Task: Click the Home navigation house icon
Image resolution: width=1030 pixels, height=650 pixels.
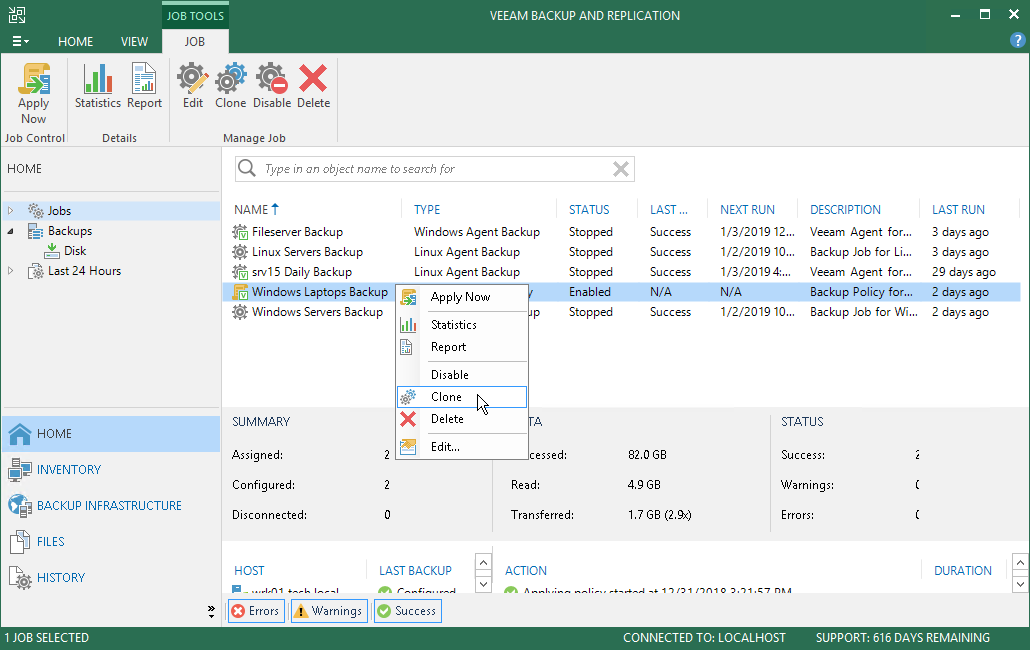Action: [x=20, y=433]
